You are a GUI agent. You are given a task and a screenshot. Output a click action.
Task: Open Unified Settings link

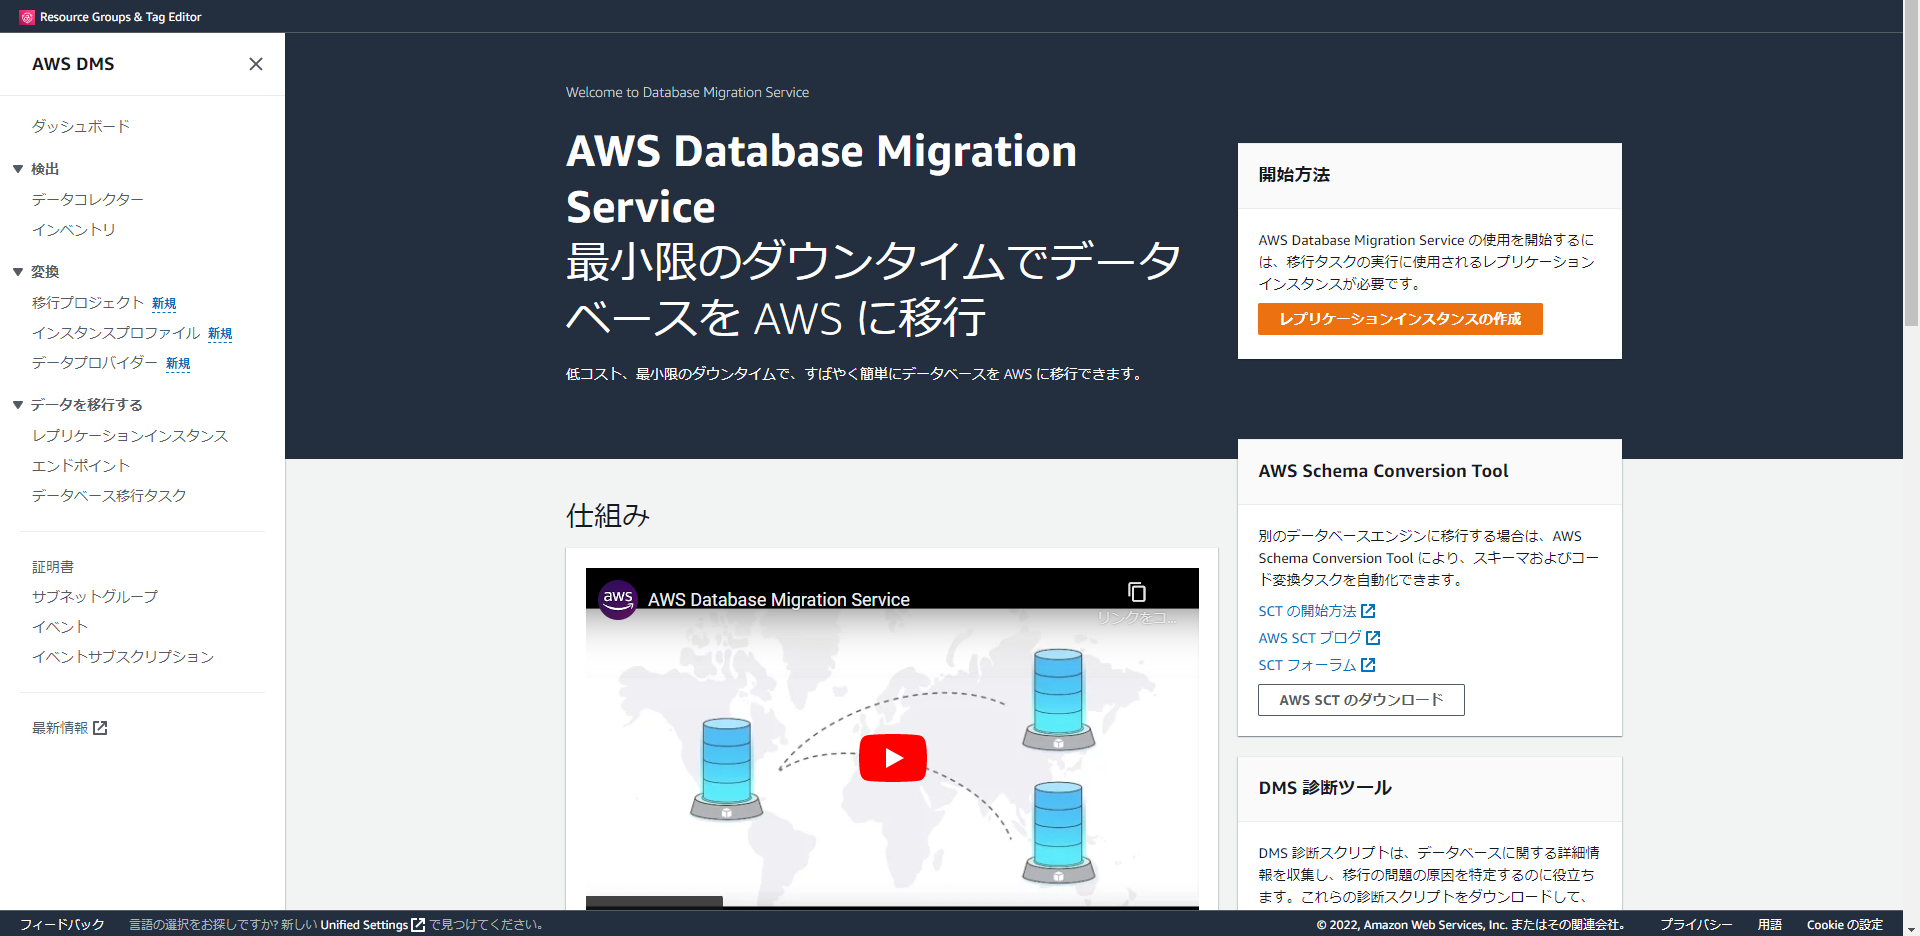[x=364, y=925]
